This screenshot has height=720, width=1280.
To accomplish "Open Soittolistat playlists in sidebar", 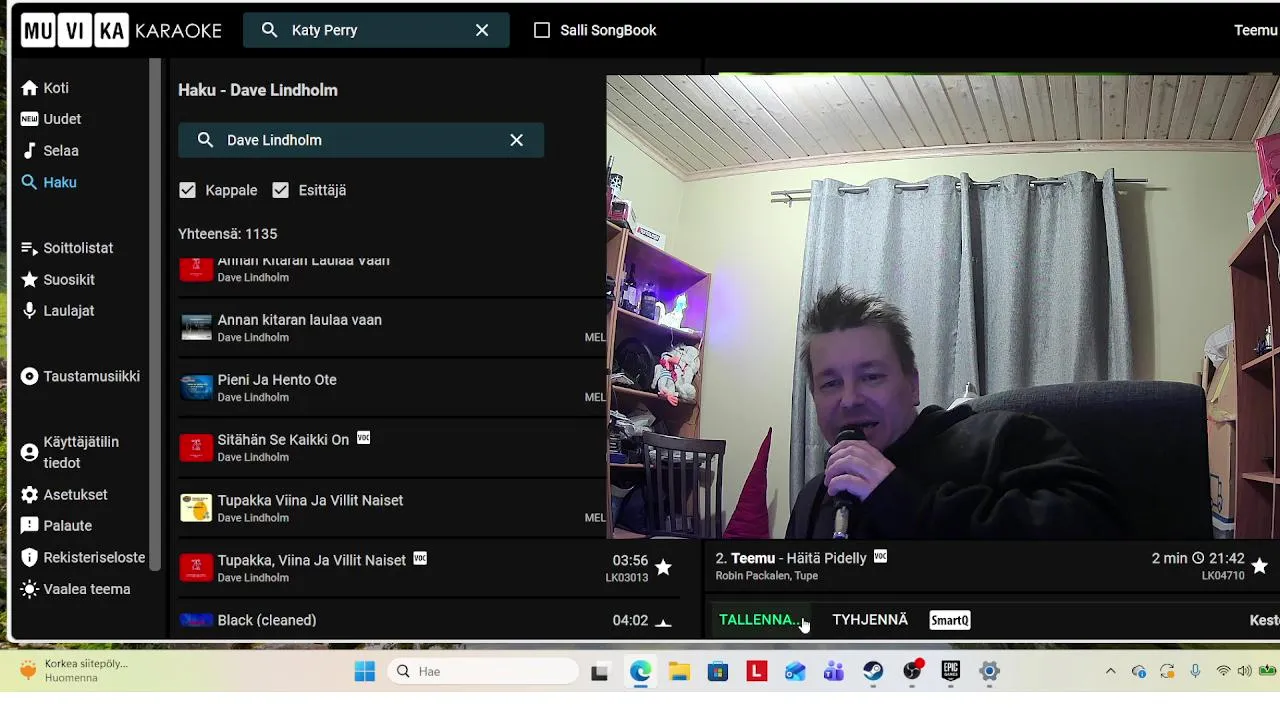I will pos(67,248).
